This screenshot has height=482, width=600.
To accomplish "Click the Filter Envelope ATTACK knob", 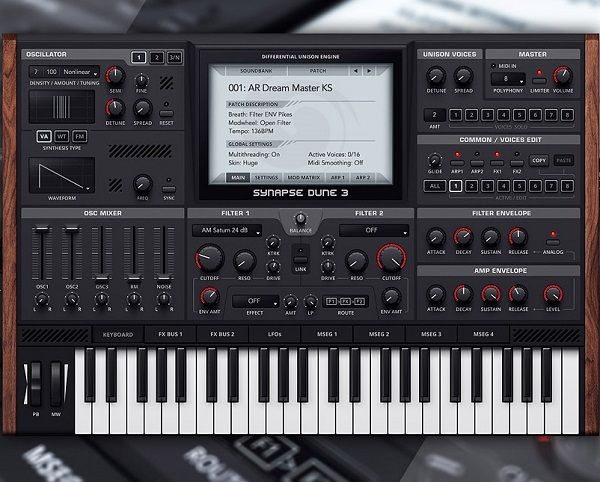I will coord(436,237).
